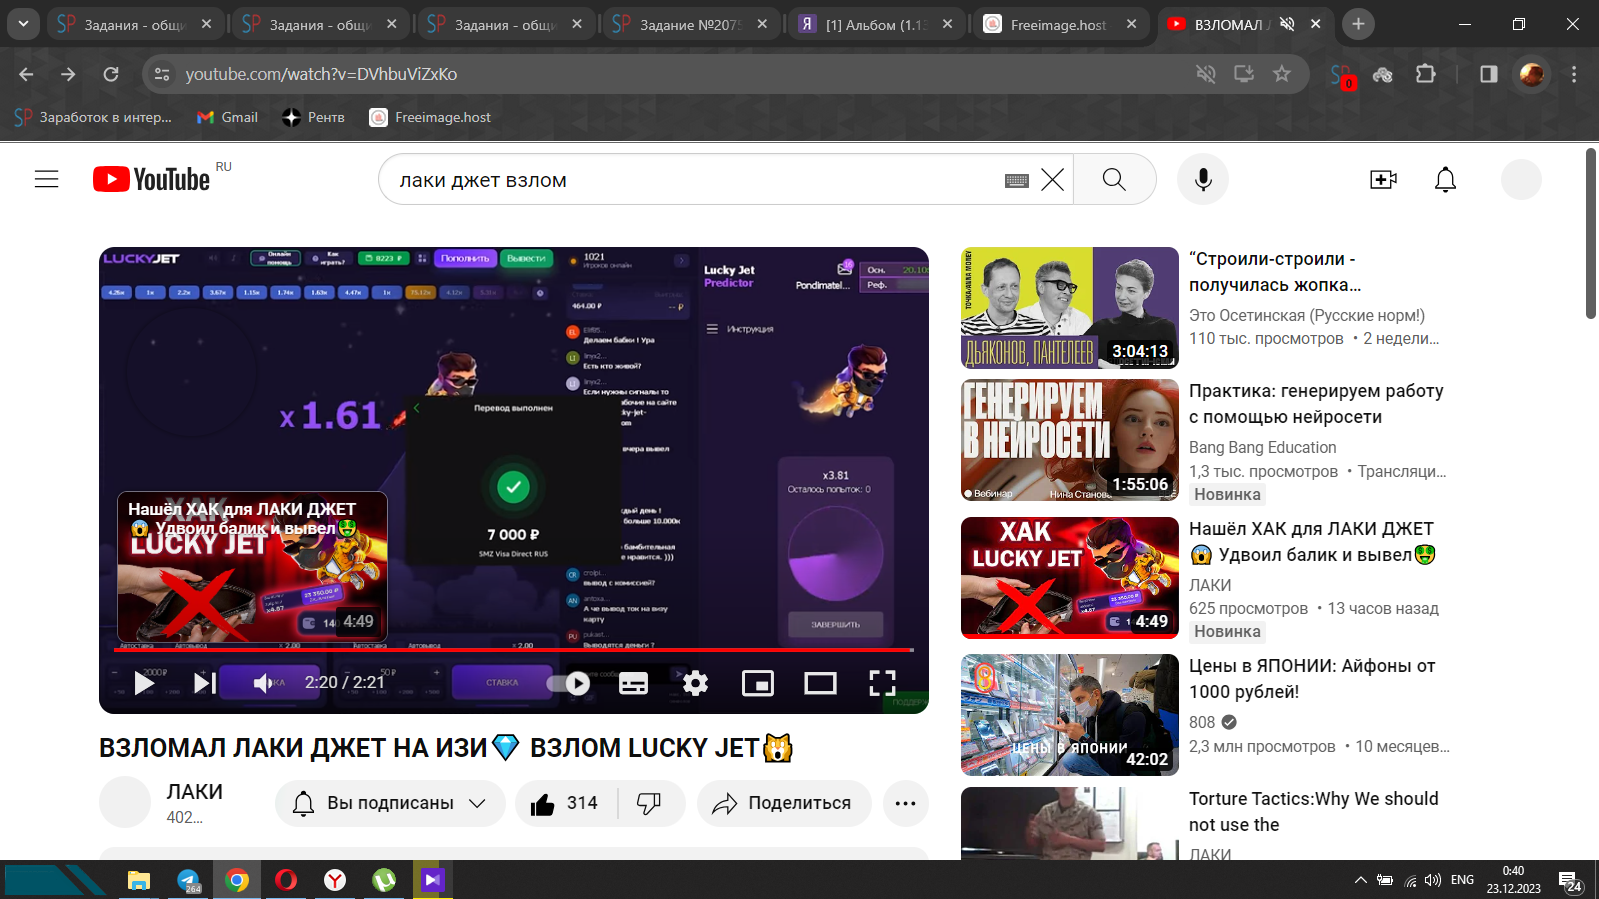Clear the search box text
The width and height of the screenshot is (1599, 899).
tap(1052, 180)
